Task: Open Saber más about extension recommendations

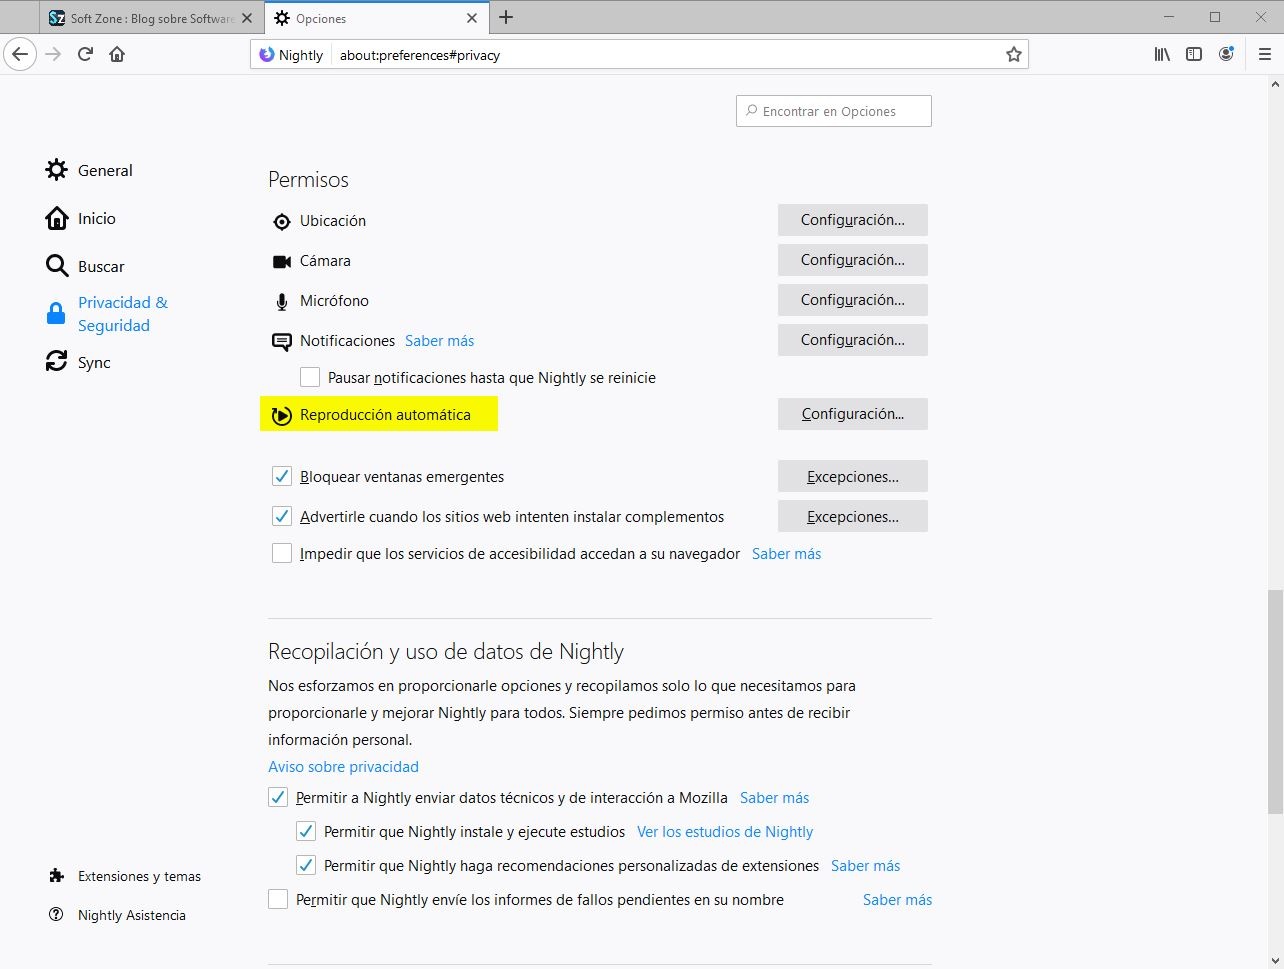Action: 866,866
